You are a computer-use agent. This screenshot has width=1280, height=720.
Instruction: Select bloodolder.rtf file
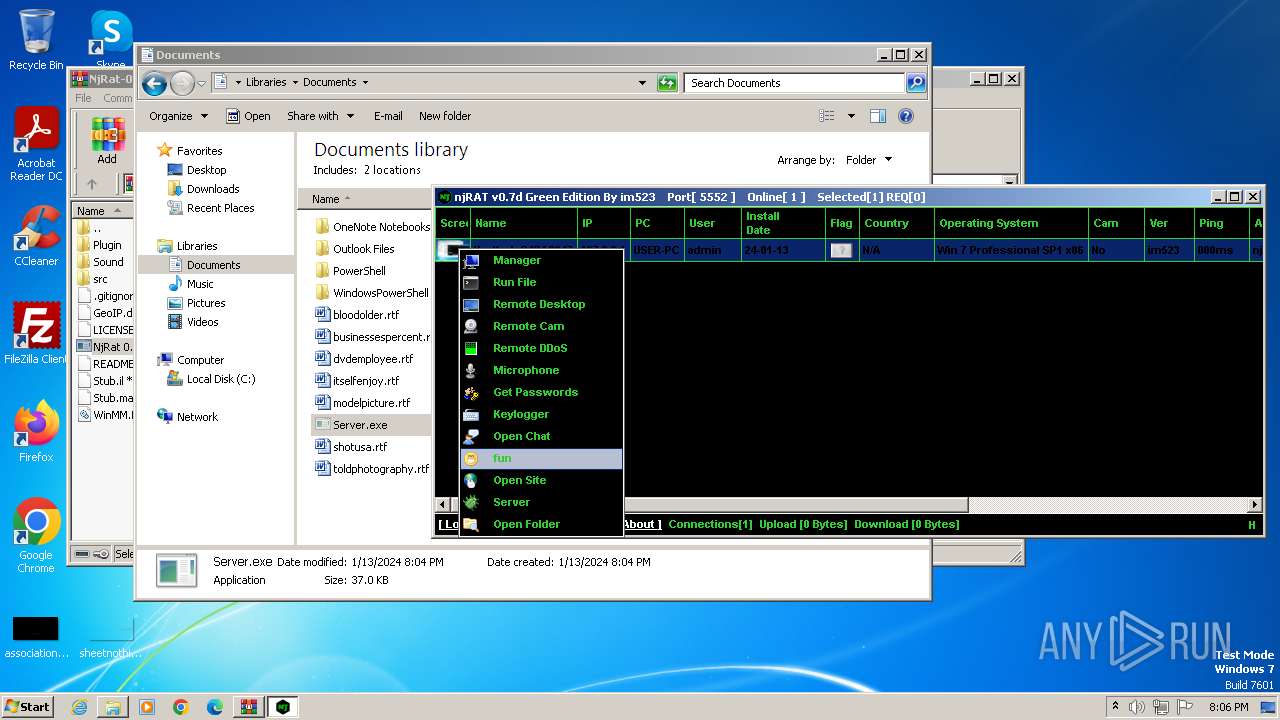(366, 315)
